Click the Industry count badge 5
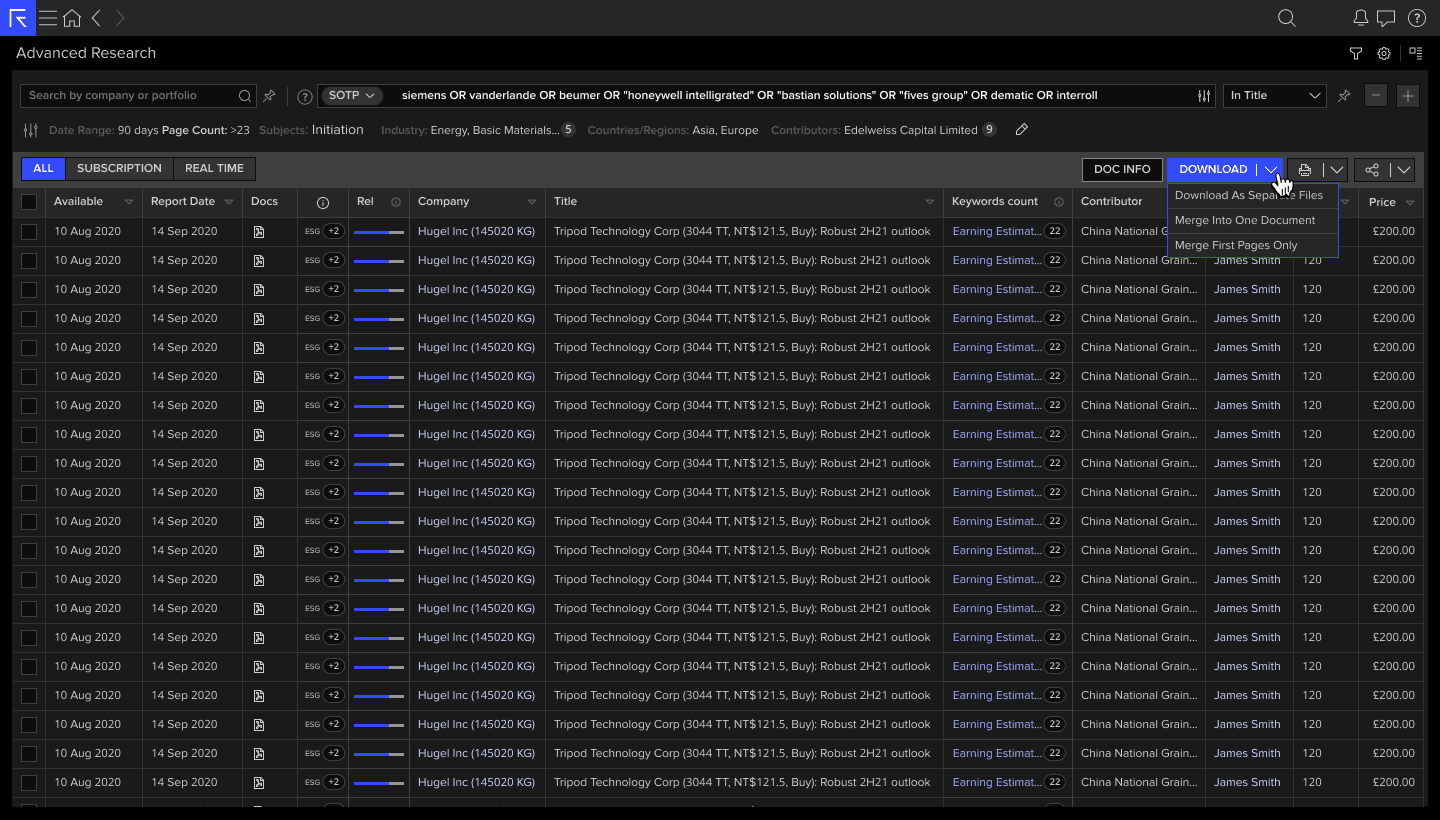The width and height of the screenshot is (1440, 820). click(568, 130)
